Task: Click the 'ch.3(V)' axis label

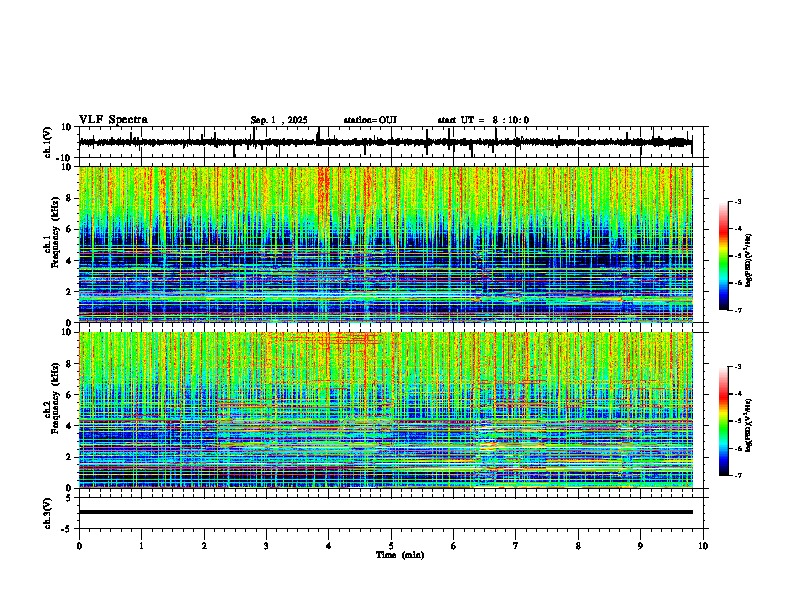Action: [48, 513]
